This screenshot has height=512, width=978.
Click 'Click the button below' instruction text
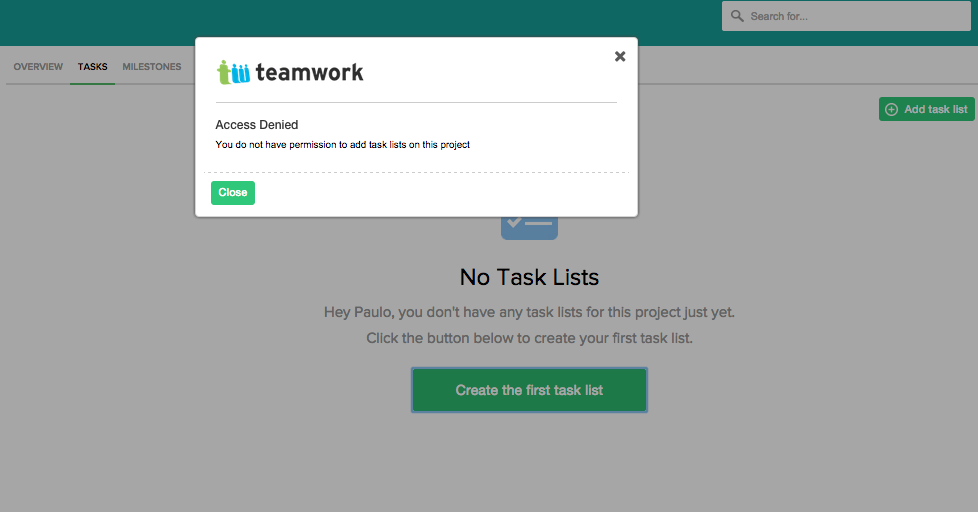pos(529,338)
